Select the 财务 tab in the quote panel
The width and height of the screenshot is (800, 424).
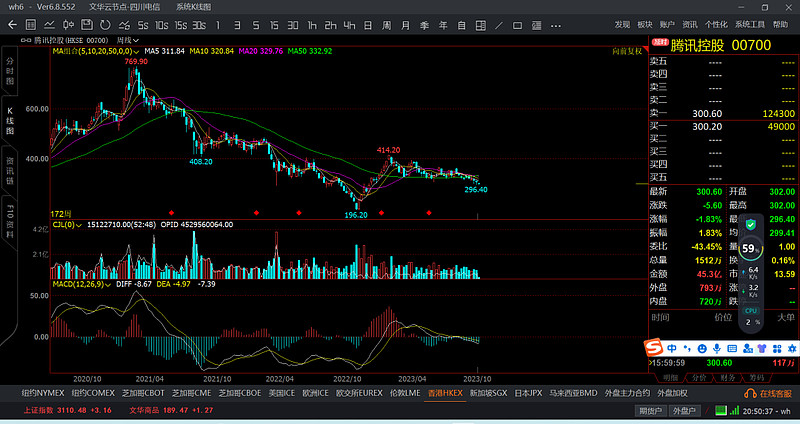728,378
